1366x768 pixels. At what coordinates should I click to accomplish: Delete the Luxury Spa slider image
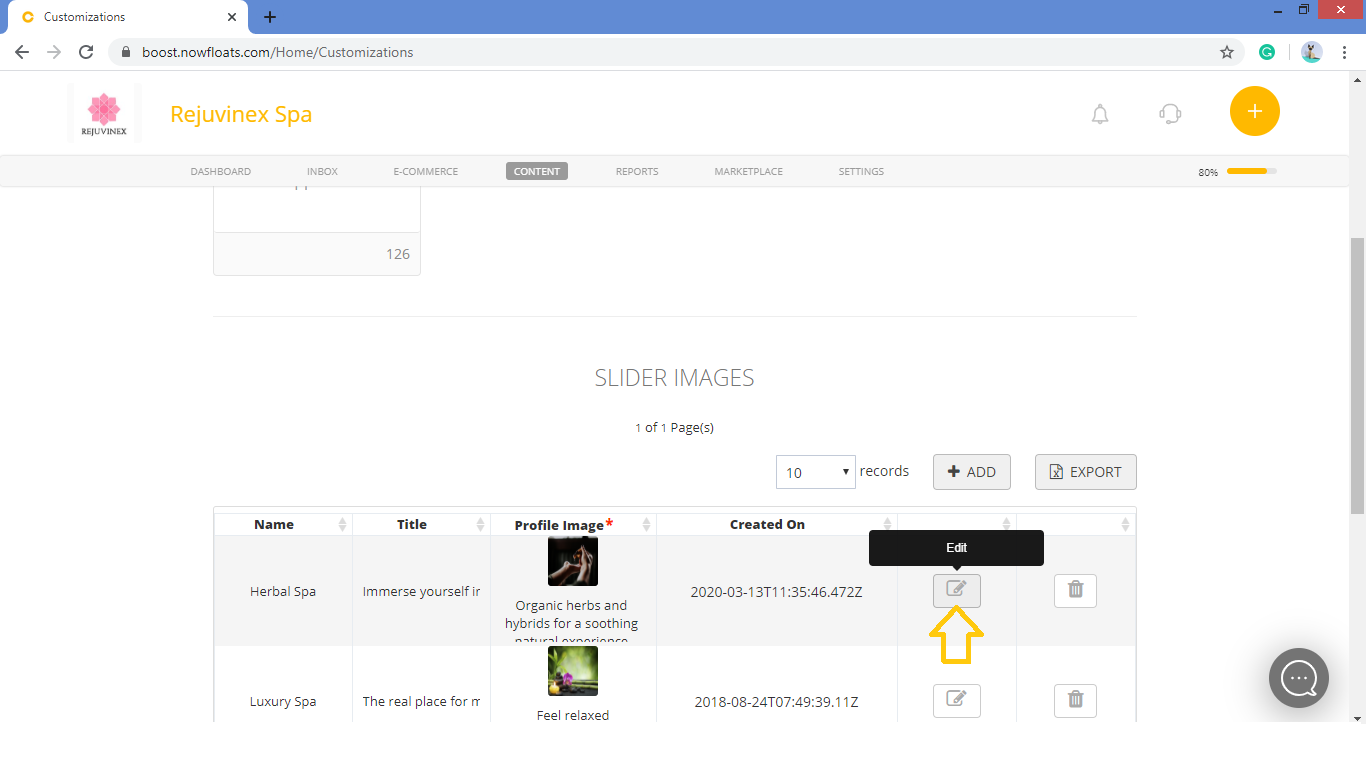tap(1075, 700)
